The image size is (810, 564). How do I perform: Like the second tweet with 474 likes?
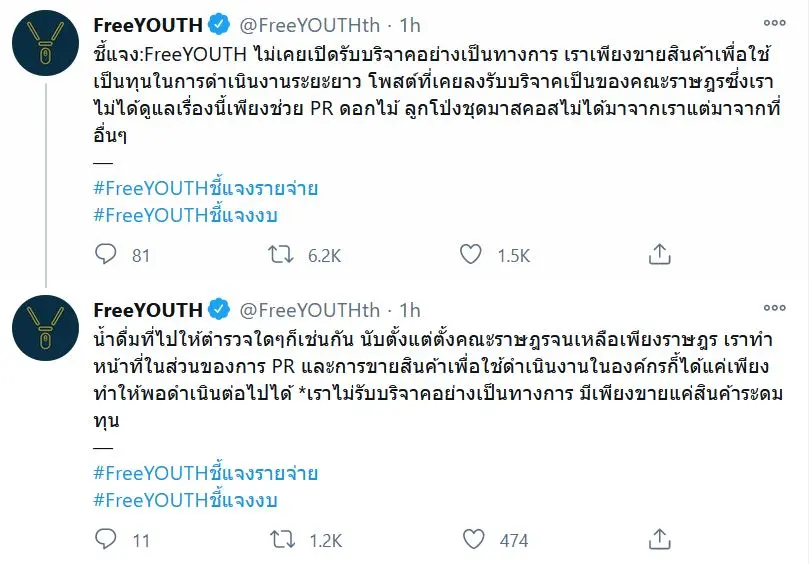(x=471, y=540)
